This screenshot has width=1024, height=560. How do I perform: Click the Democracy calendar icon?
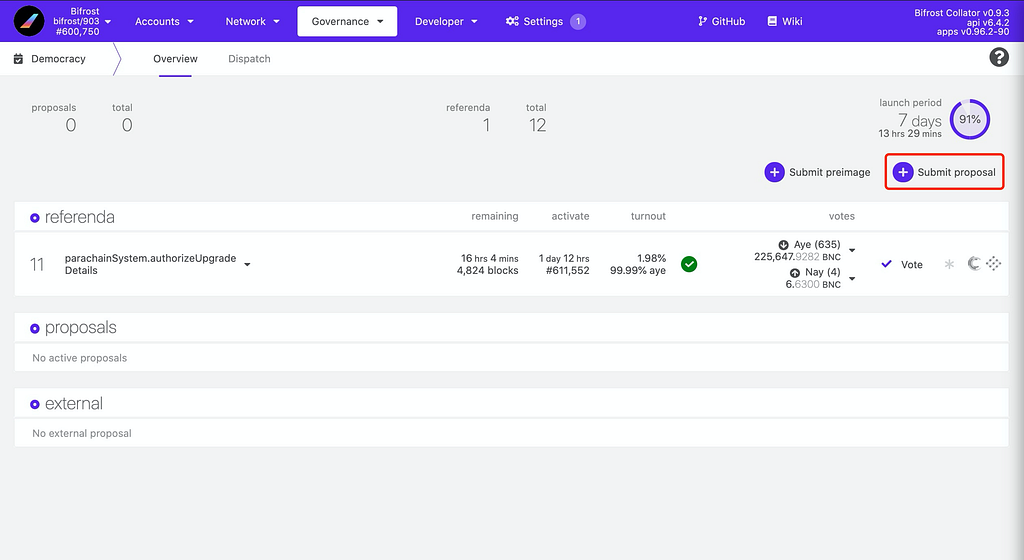pyautogui.click(x=18, y=59)
